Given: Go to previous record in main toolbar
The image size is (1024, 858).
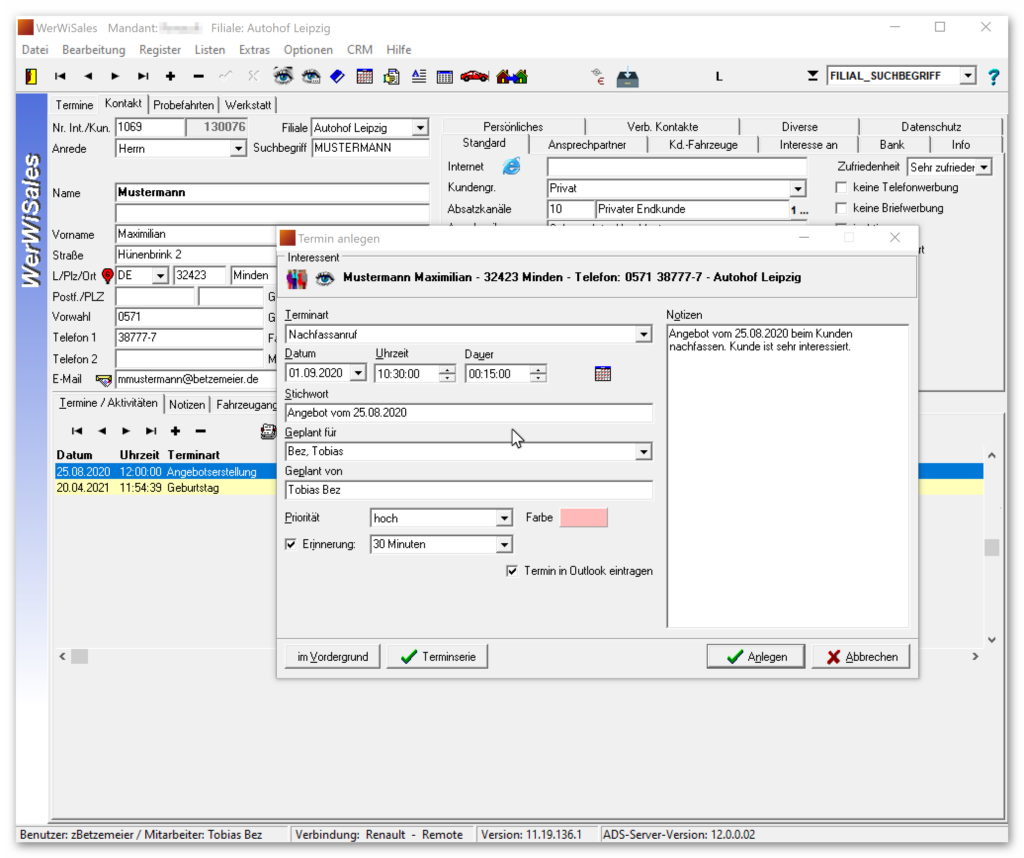Looking at the screenshot, I should tap(88, 76).
